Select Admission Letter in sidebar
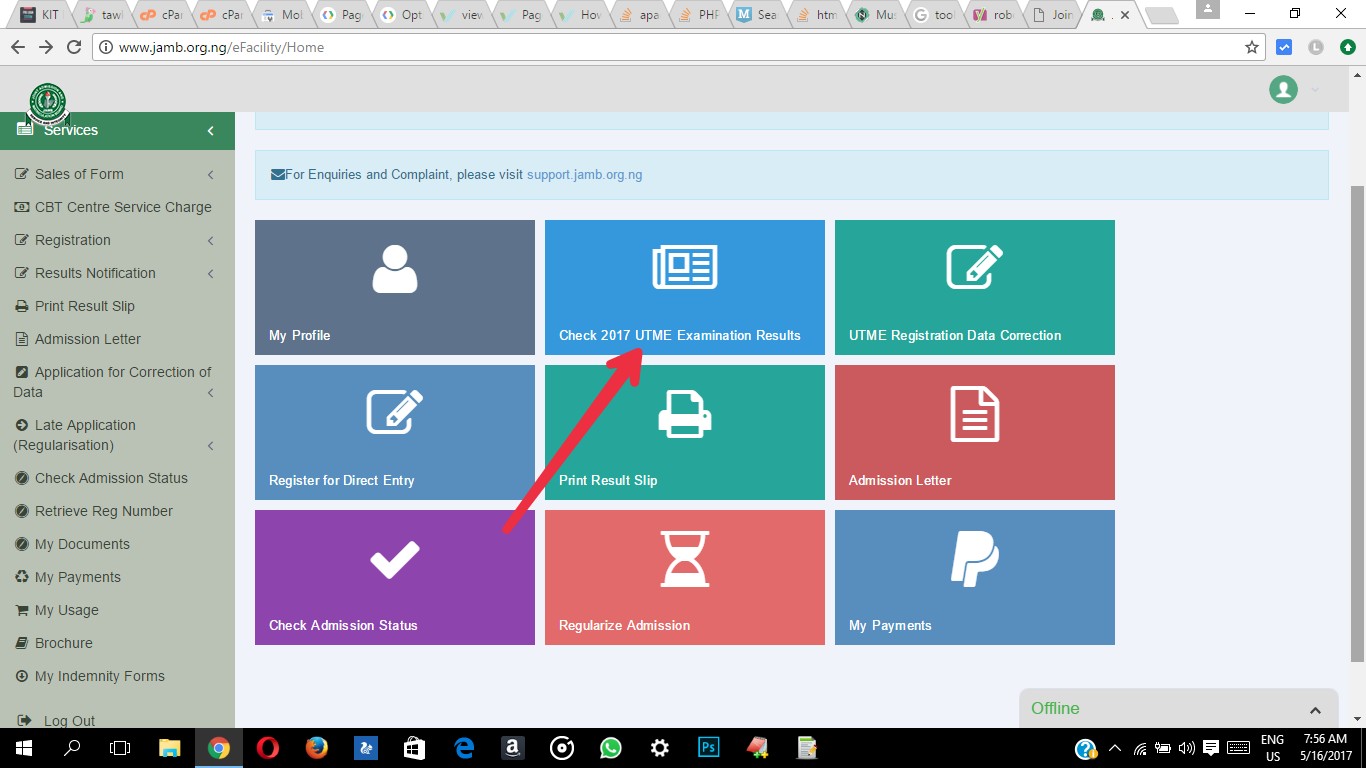1366x768 pixels. tap(117, 339)
